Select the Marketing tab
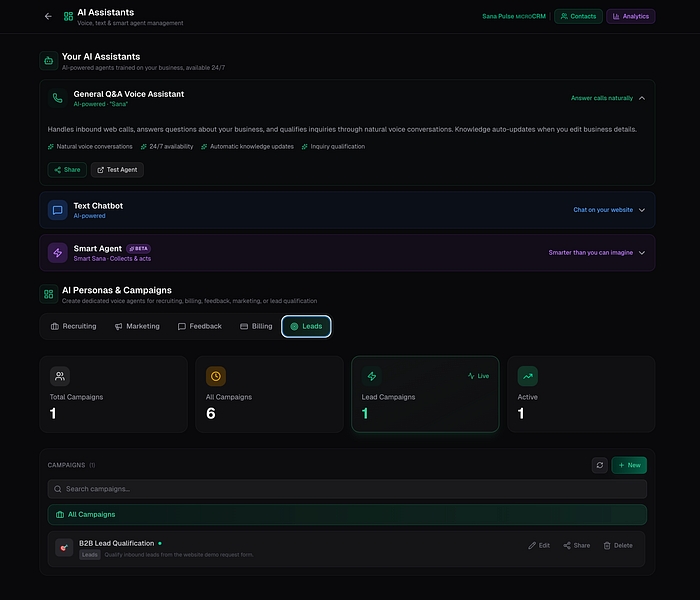The height and width of the screenshot is (600, 700). [138, 327]
